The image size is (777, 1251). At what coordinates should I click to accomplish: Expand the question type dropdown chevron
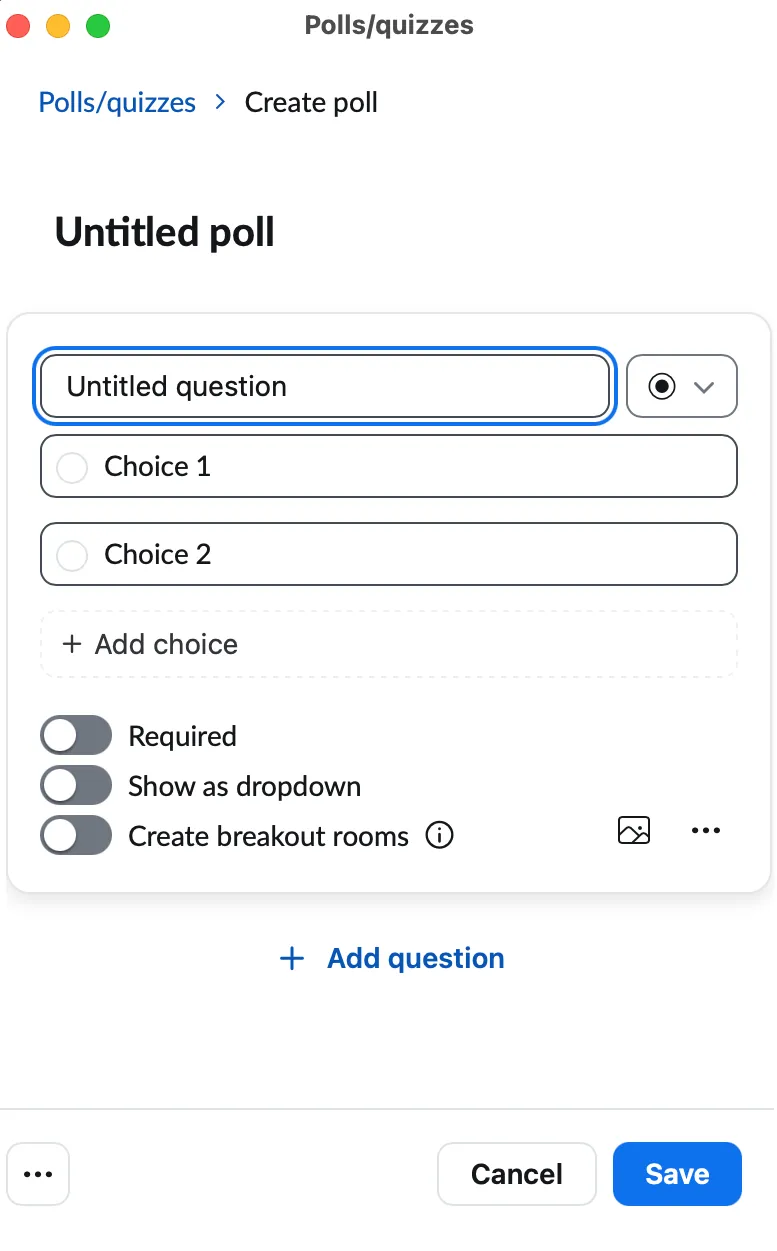[x=705, y=386]
